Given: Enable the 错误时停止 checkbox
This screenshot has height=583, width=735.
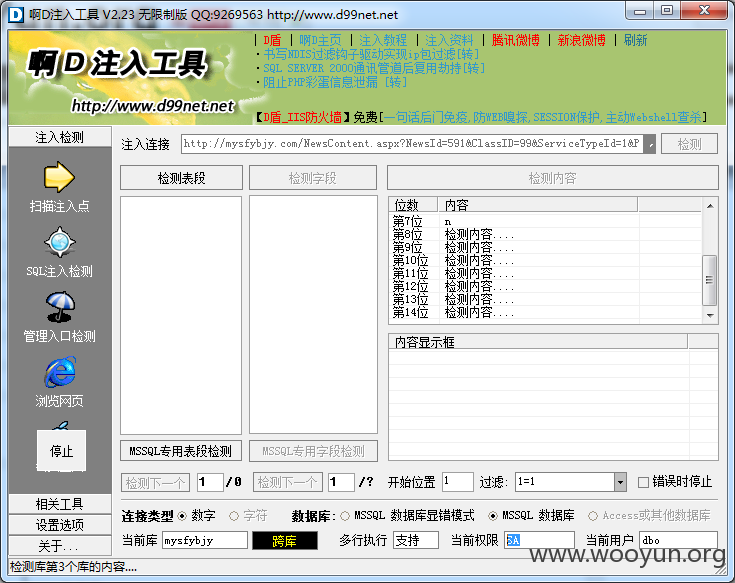Looking at the screenshot, I should tap(644, 482).
